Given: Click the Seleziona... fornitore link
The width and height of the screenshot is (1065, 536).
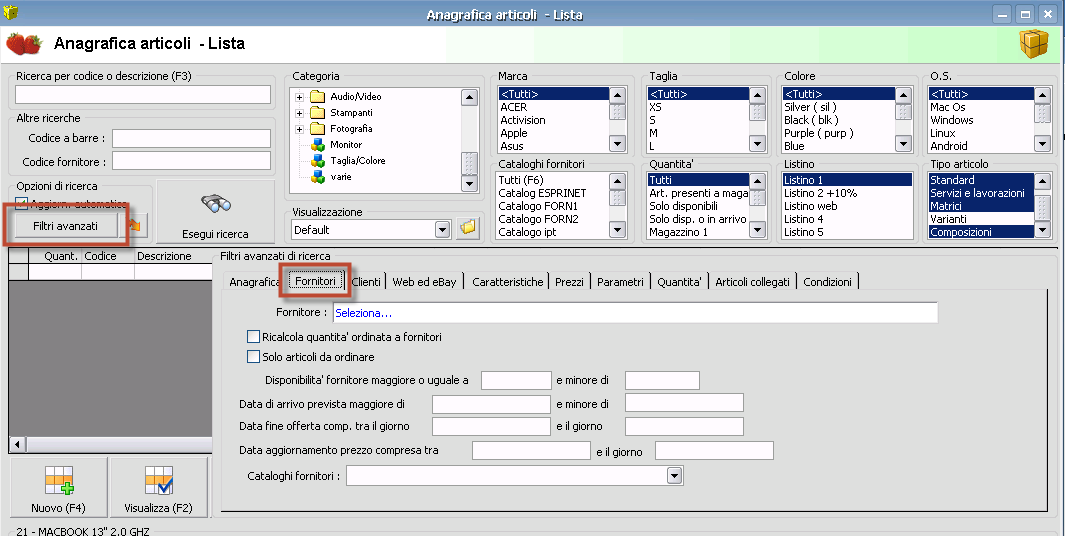Looking at the screenshot, I should pyautogui.click(x=363, y=313).
